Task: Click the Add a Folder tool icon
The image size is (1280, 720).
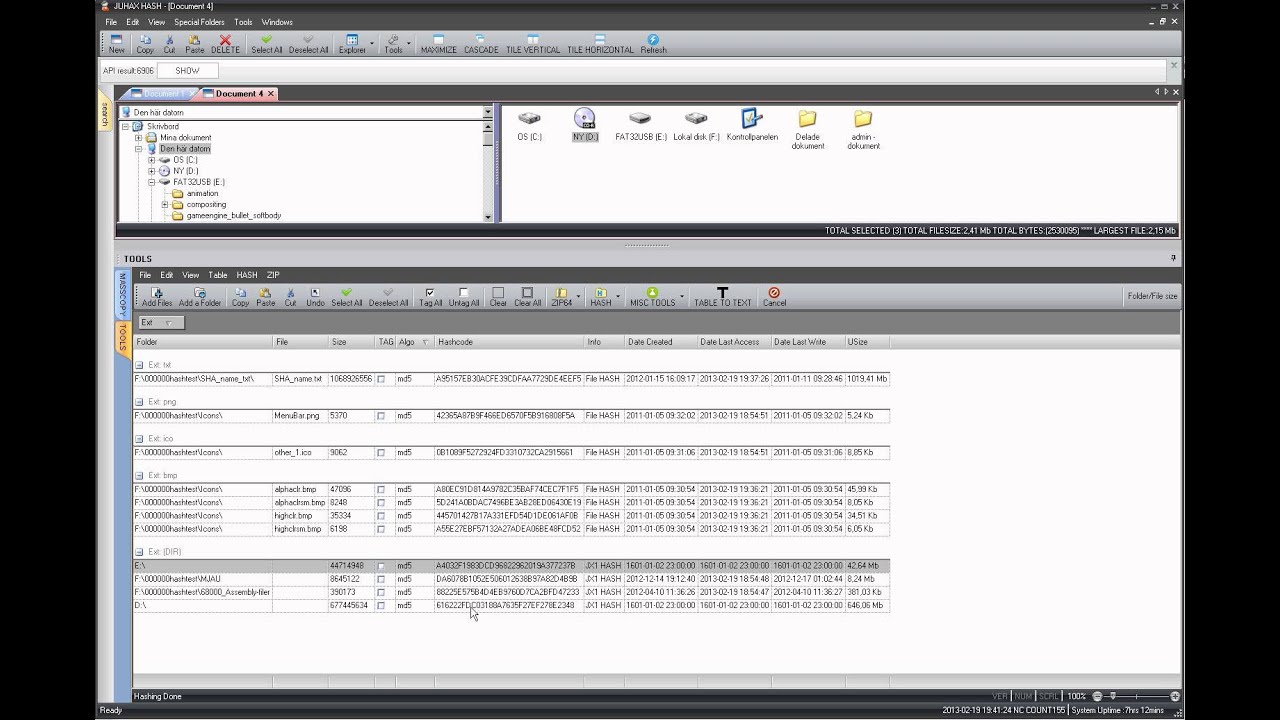Action: 200,297
